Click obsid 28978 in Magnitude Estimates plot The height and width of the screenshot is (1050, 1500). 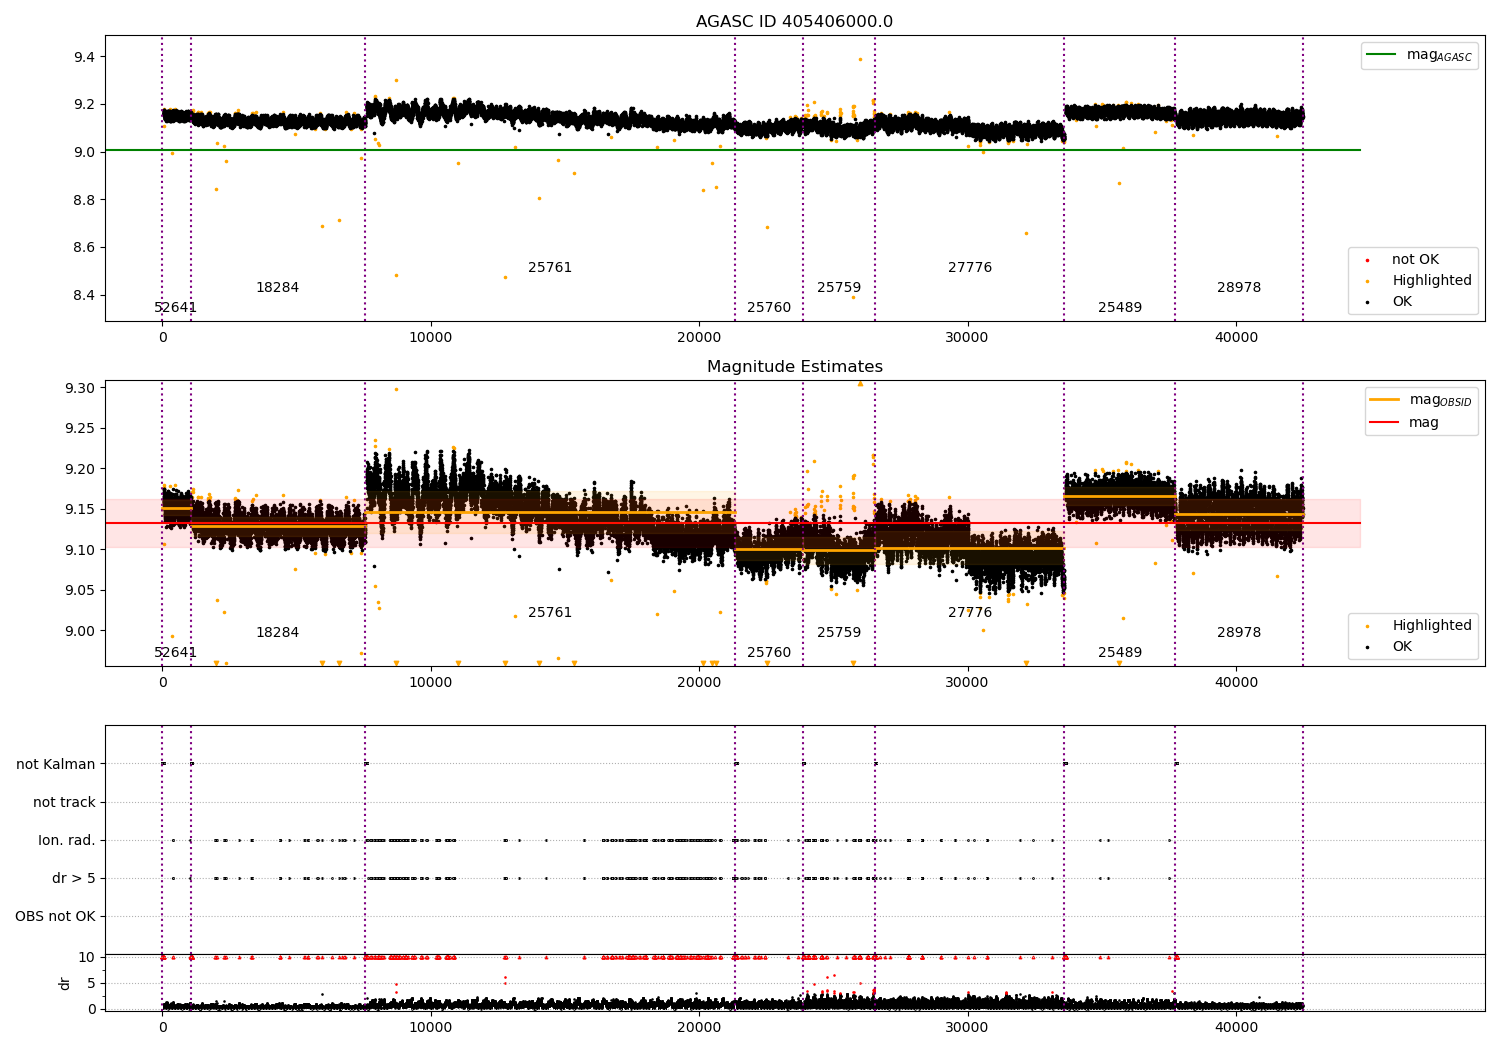1239,633
